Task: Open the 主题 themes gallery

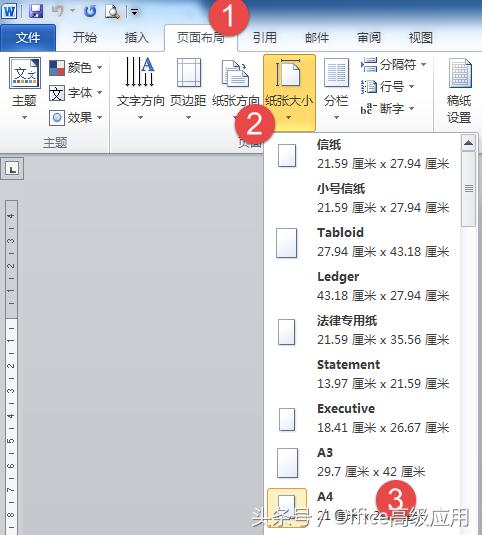Action: click(24, 89)
